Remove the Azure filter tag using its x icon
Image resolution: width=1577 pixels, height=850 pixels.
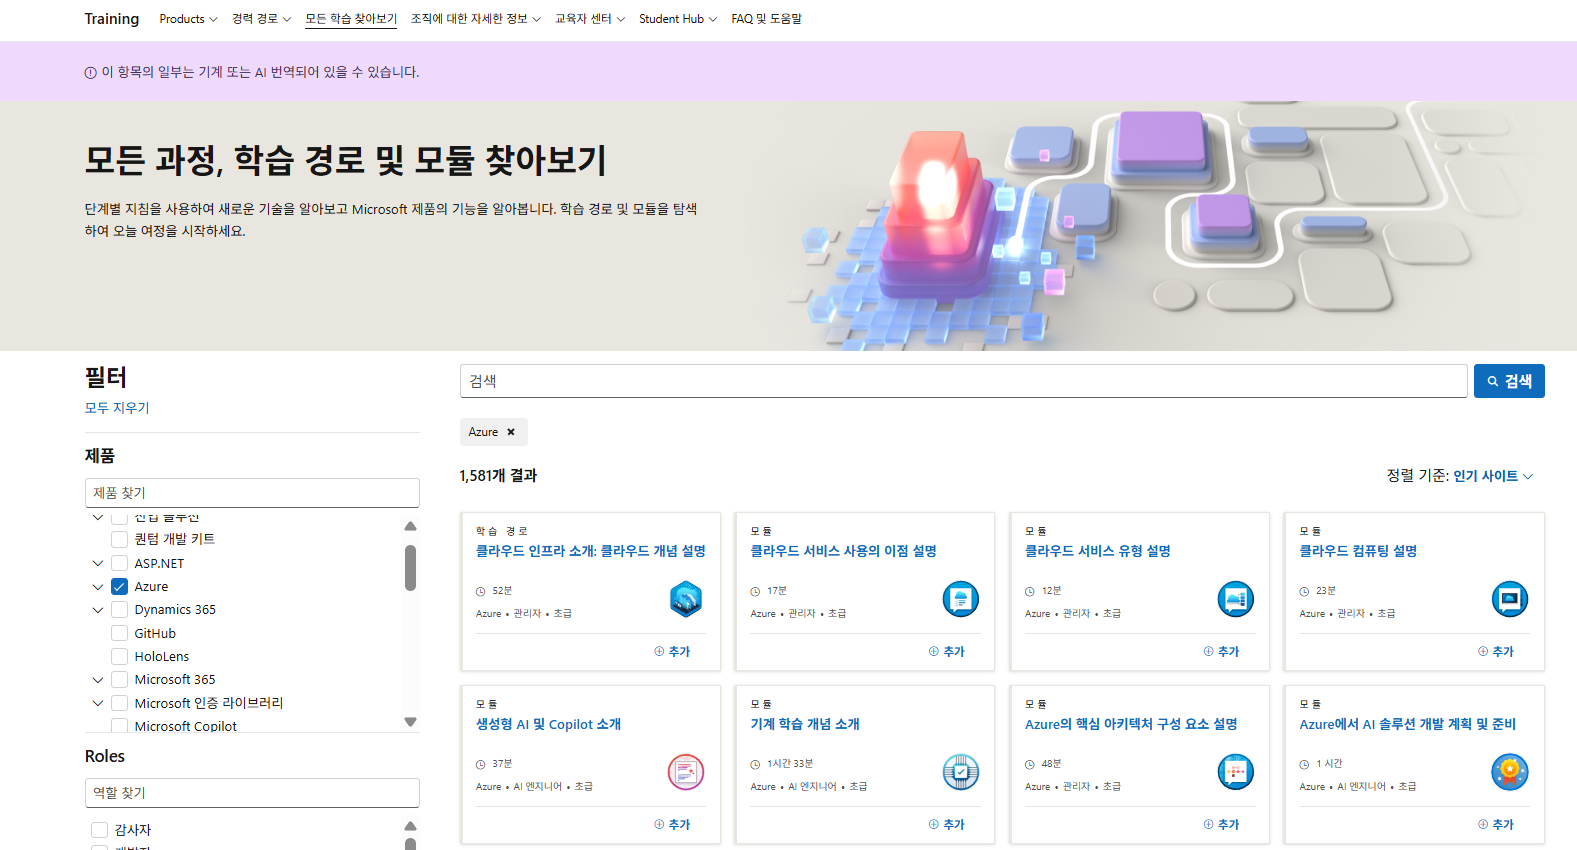tap(511, 432)
